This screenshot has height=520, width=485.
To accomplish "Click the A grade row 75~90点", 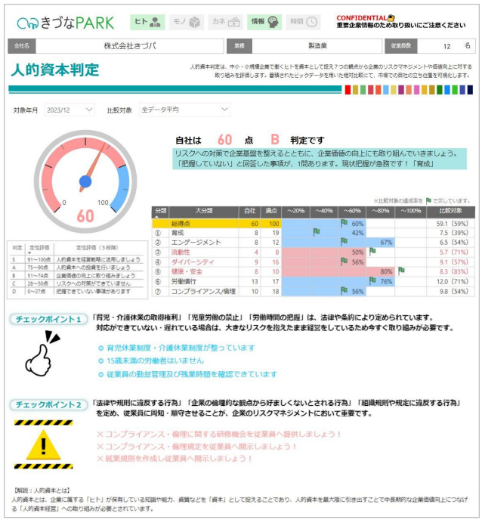I will [77, 268].
